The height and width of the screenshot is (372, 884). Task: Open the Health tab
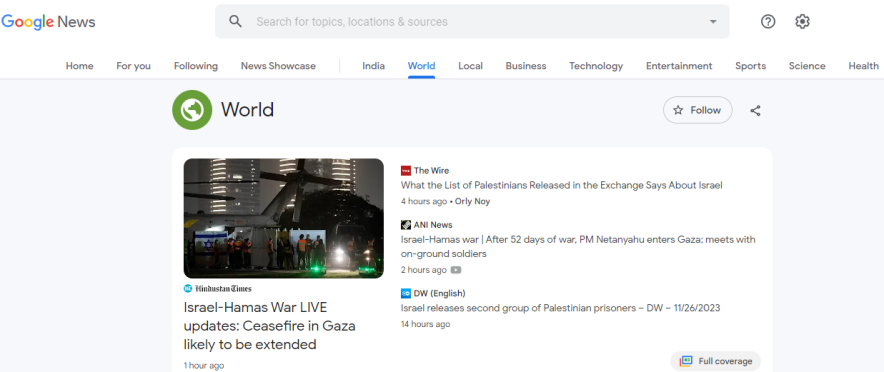pyautogui.click(x=864, y=66)
